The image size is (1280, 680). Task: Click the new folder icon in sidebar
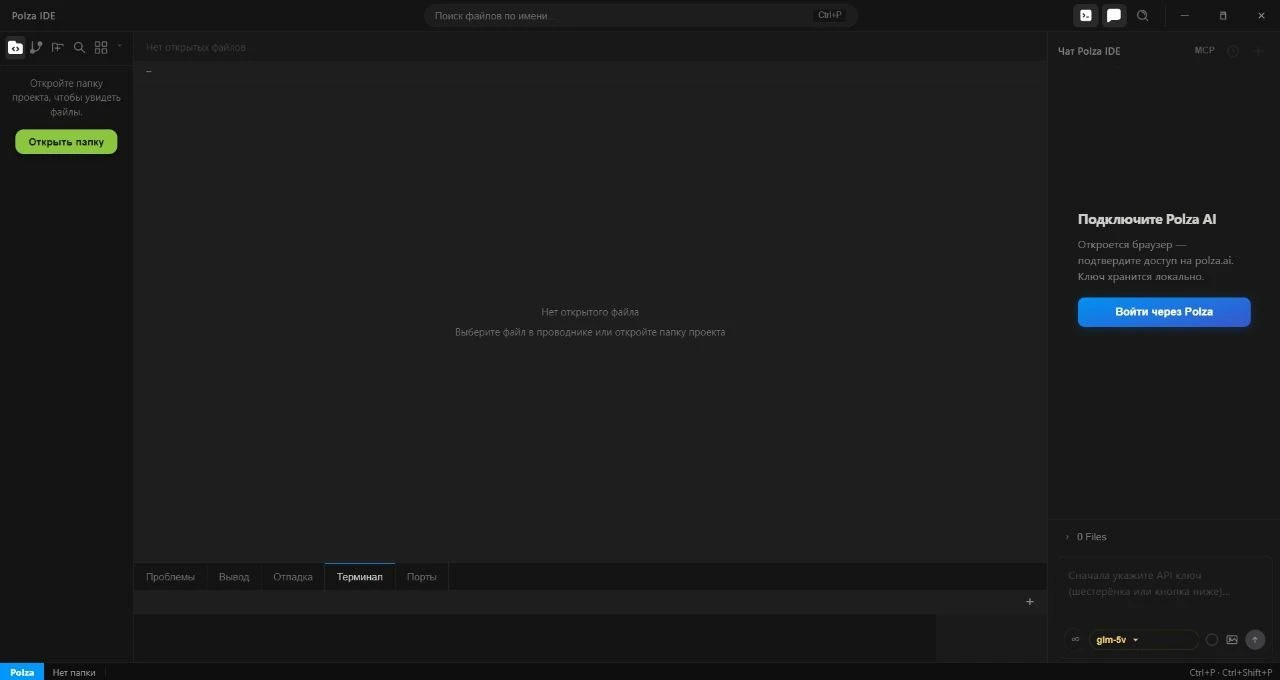pos(58,47)
